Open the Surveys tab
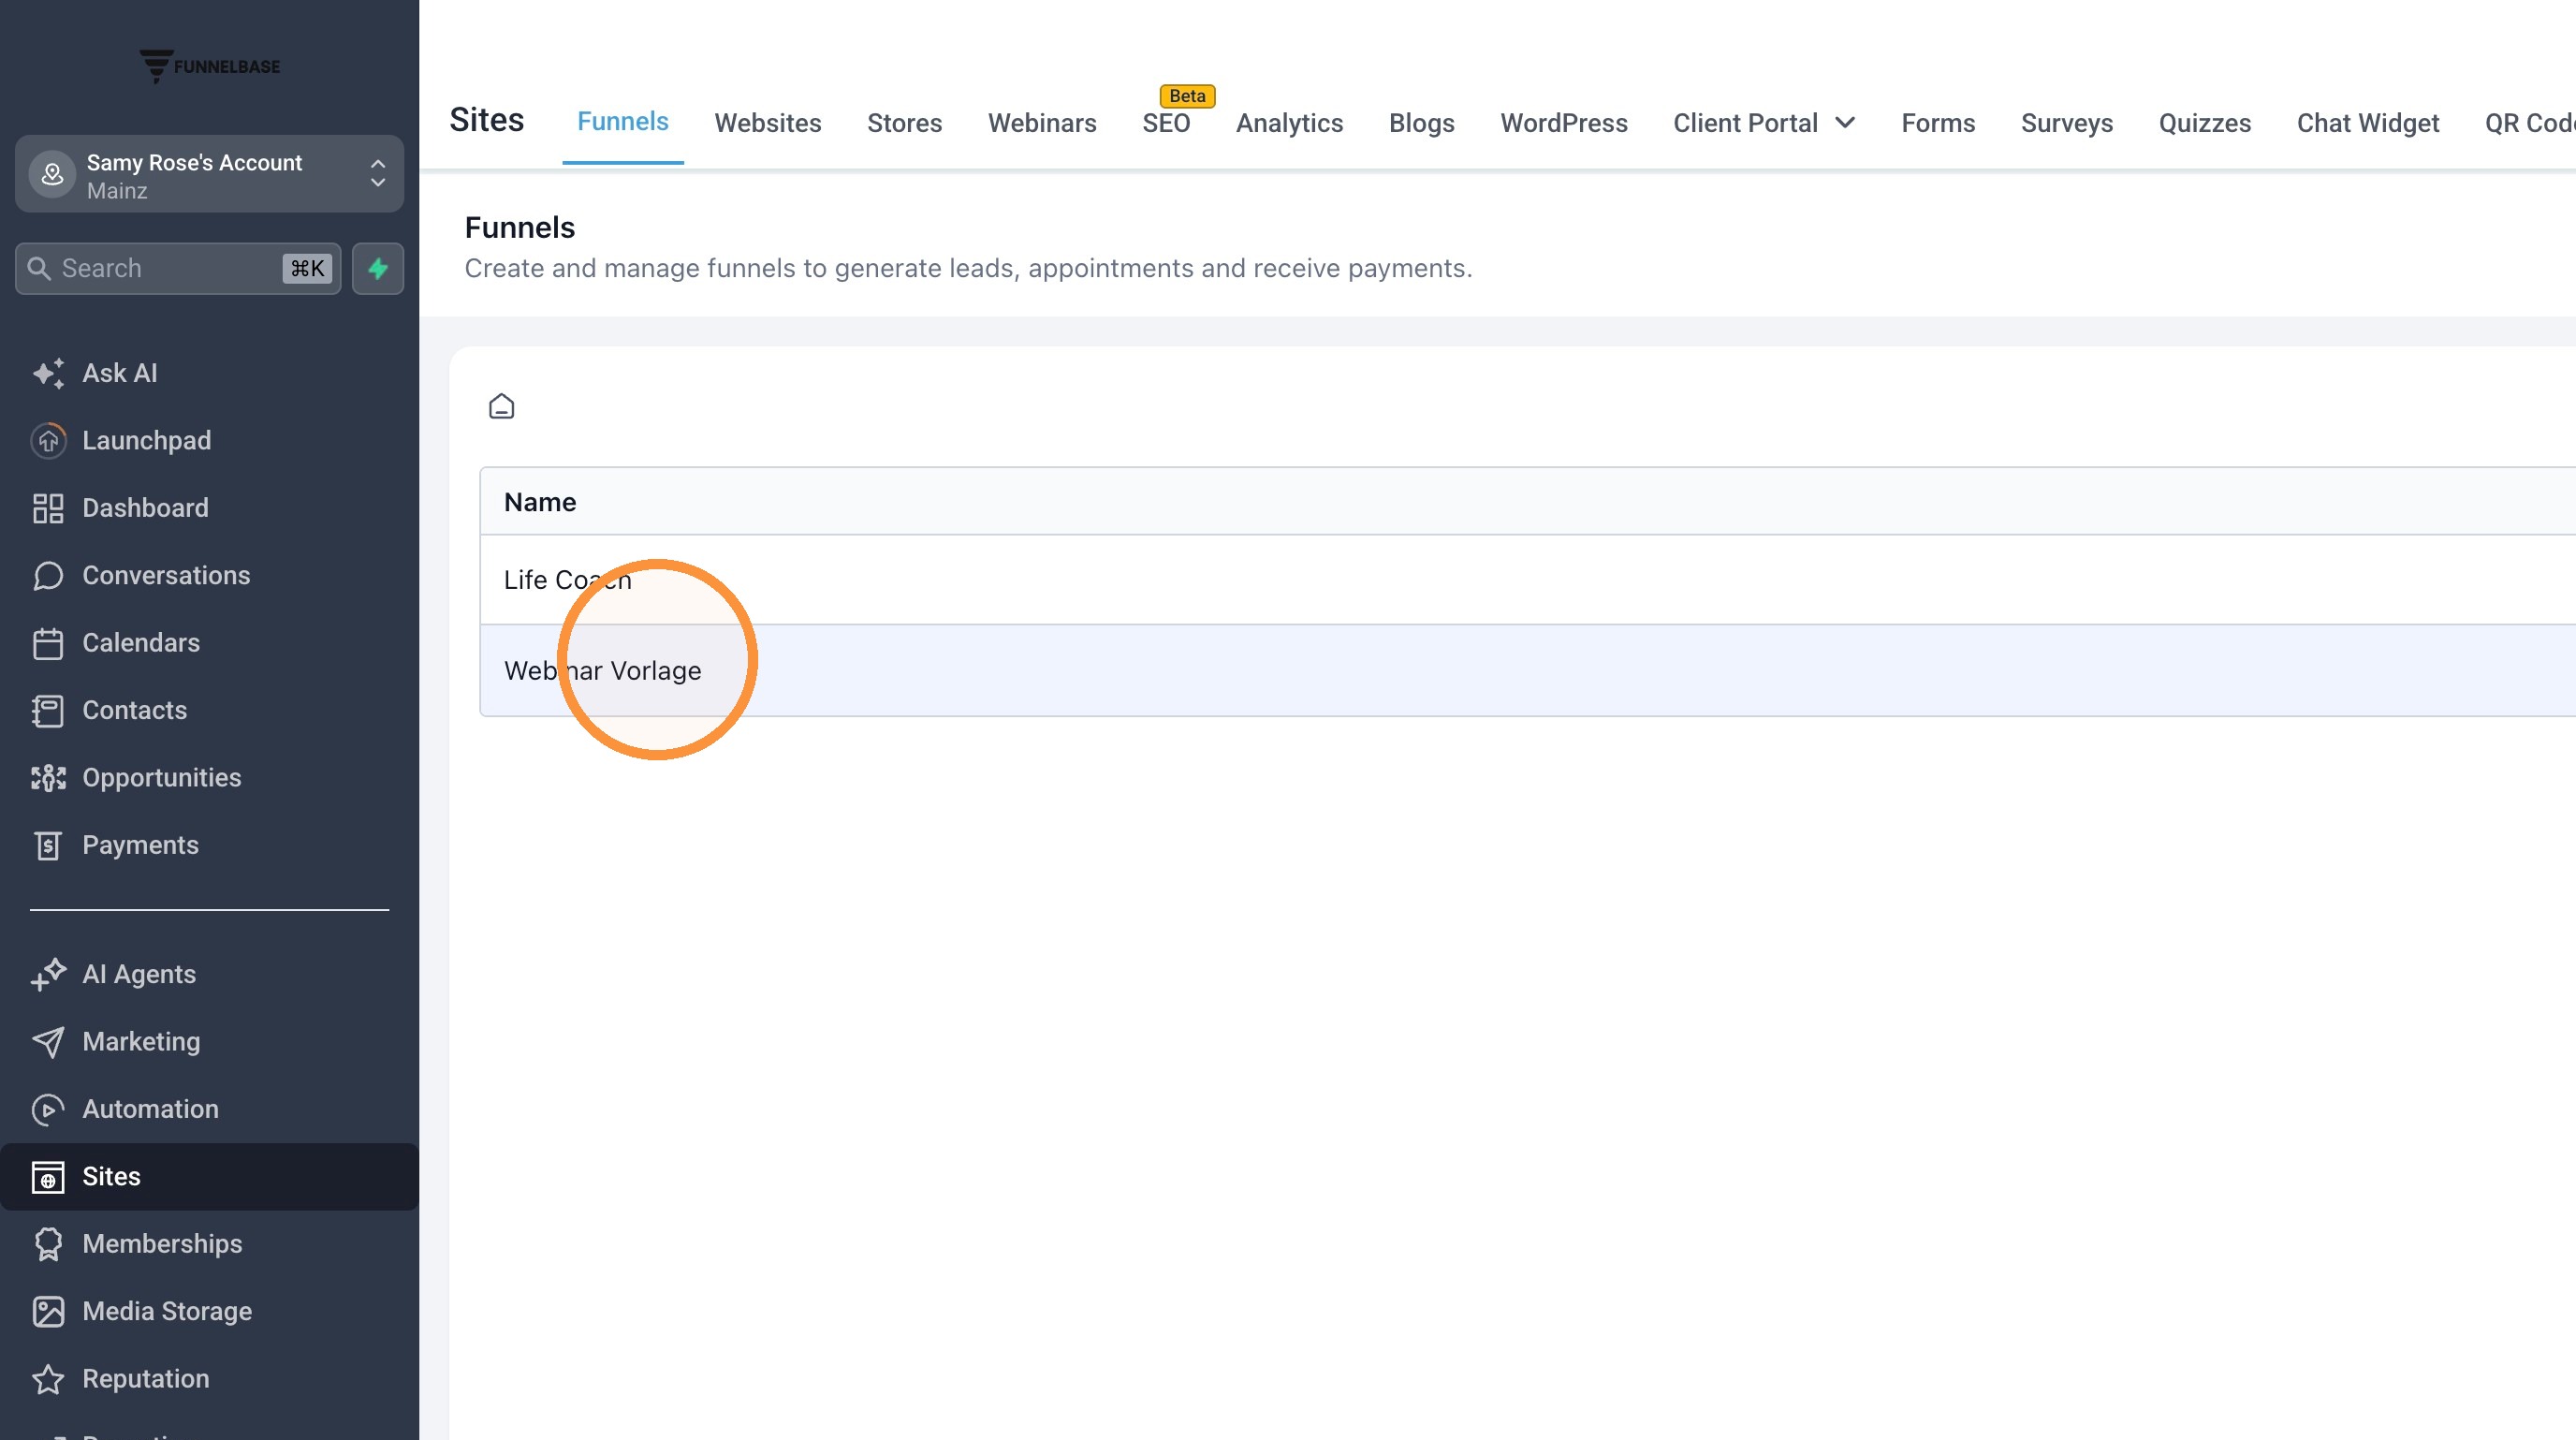Screen dimensions: 2576x1440 click(x=2067, y=123)
